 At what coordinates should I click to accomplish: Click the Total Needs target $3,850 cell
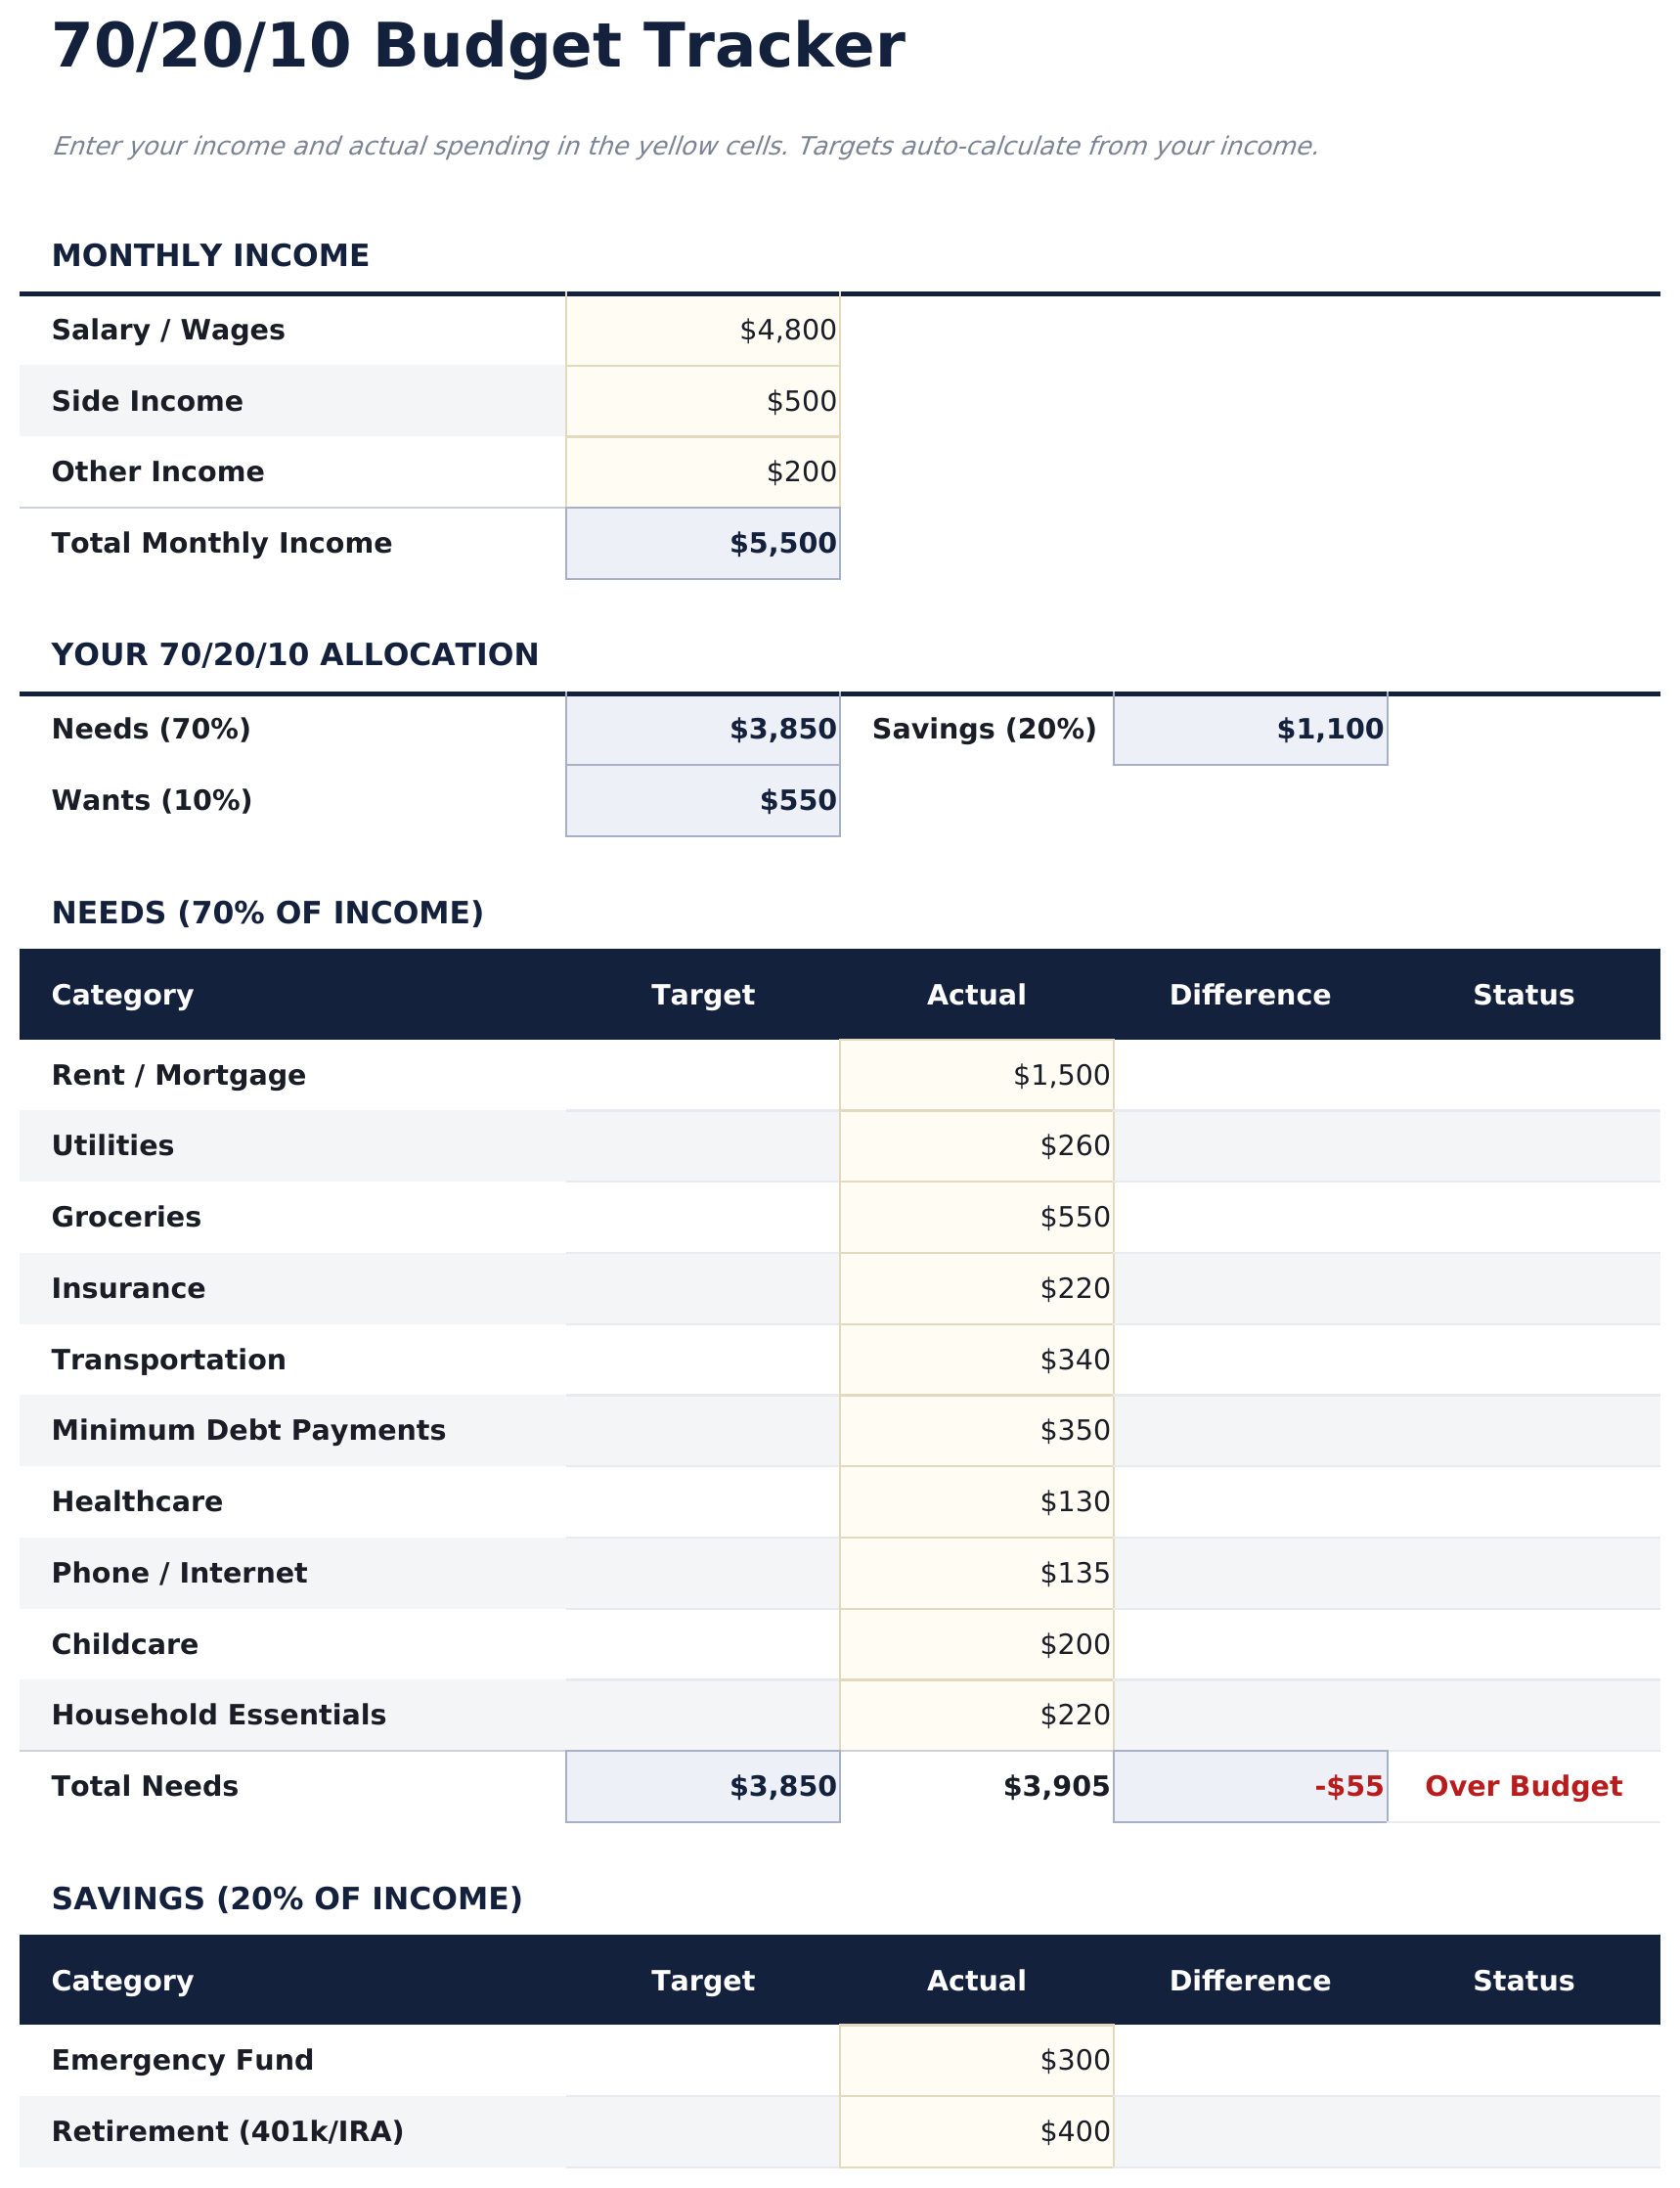702,1786
